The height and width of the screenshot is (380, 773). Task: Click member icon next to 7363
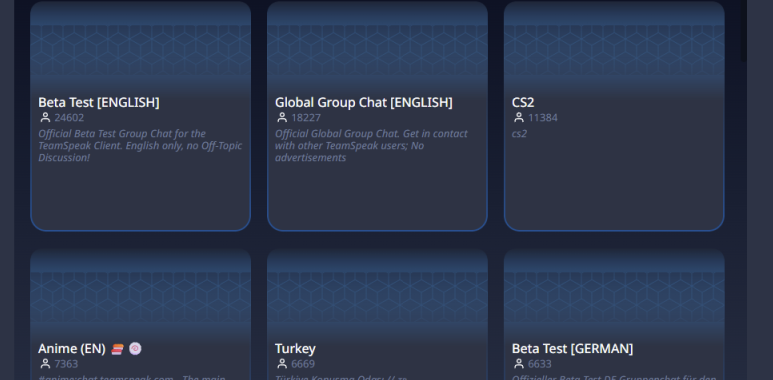click(45, 364)
